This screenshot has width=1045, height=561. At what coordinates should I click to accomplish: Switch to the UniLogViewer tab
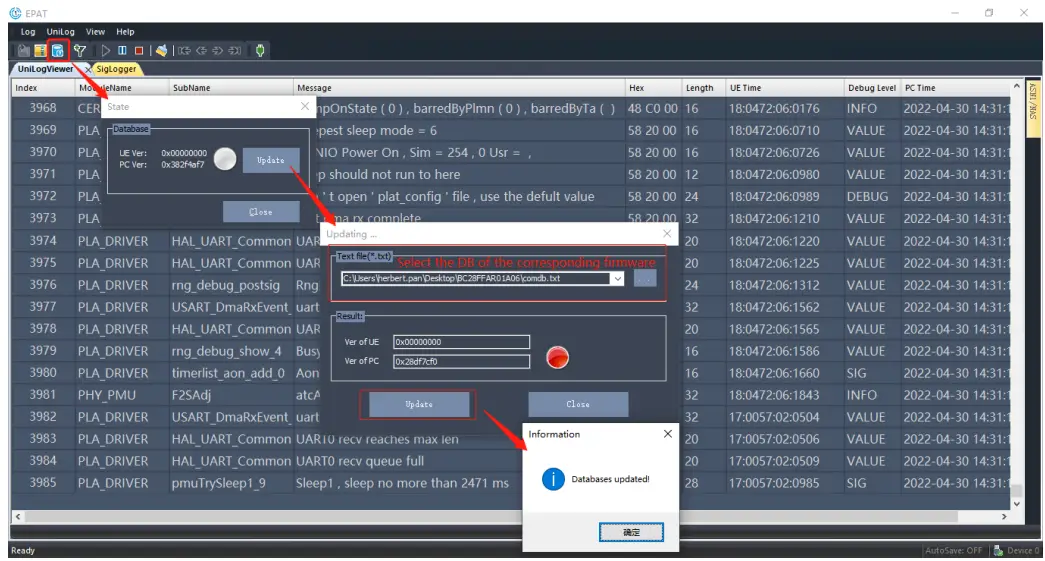(x=45, y=69)
